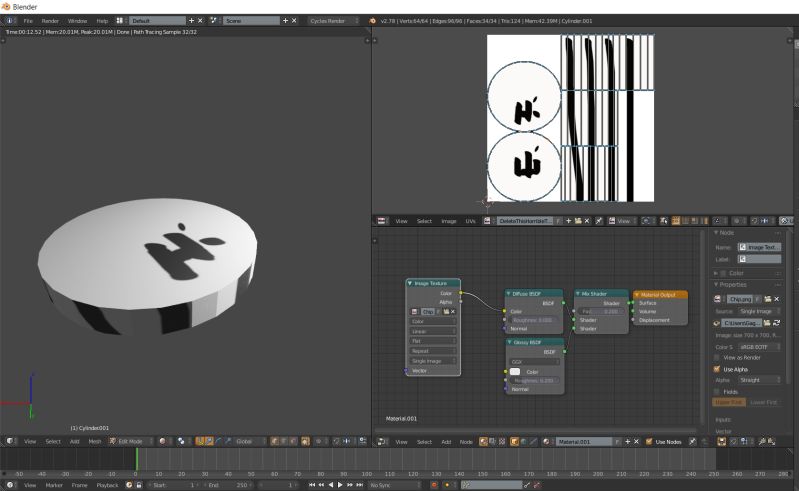
Task: Delete the Default screen layout
Action: click(x=200, y=21)
